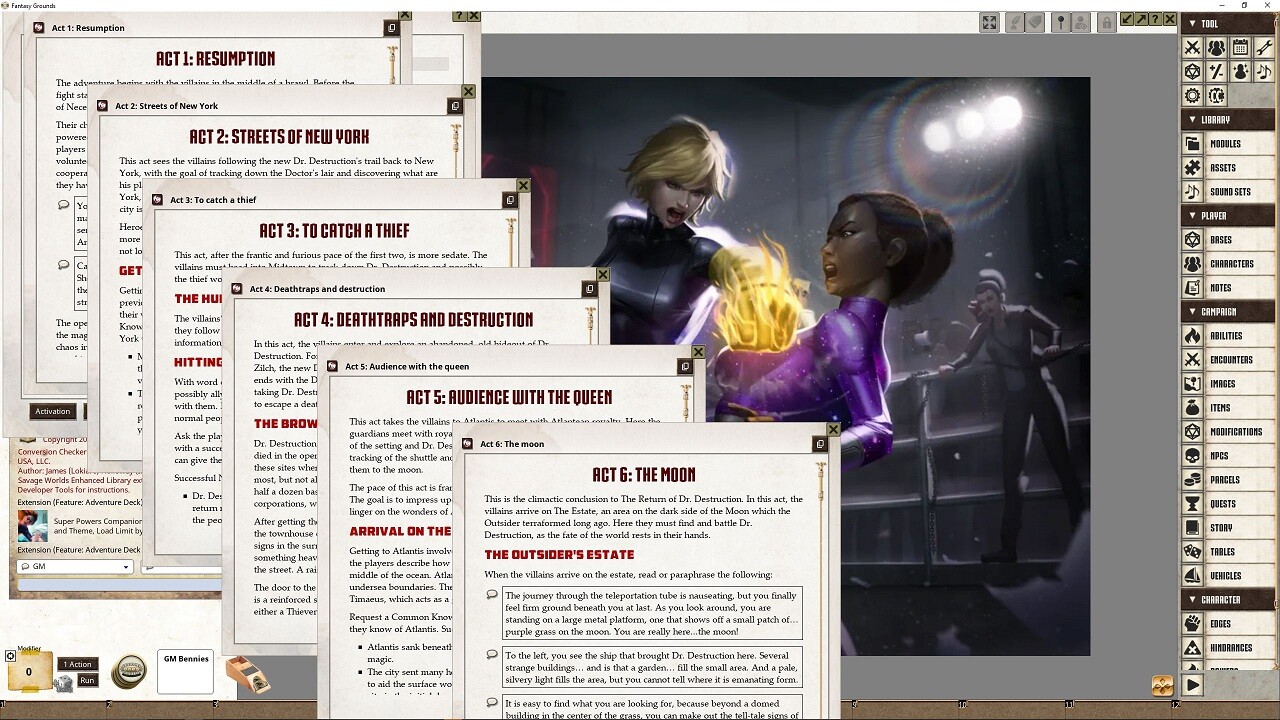Click the Activation button
This screenshot has width=1280, height=720.
pos(53,411)
